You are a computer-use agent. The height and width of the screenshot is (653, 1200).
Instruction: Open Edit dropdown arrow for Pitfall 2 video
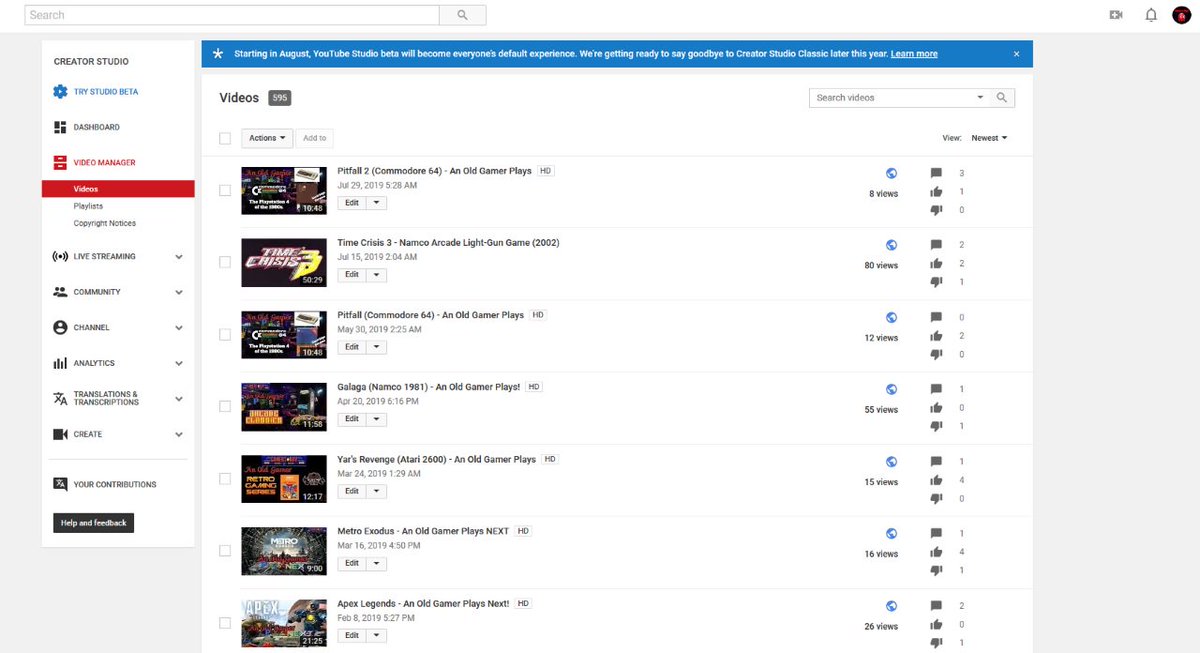coord(376,202)
